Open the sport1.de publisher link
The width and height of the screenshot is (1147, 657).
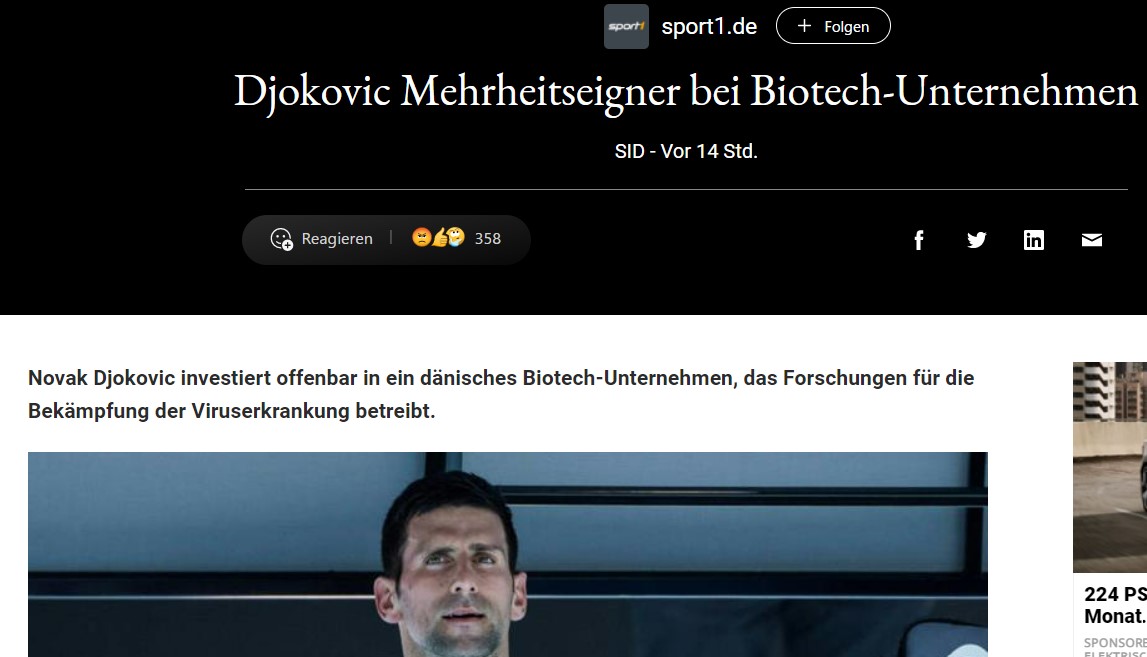(709, 26)
